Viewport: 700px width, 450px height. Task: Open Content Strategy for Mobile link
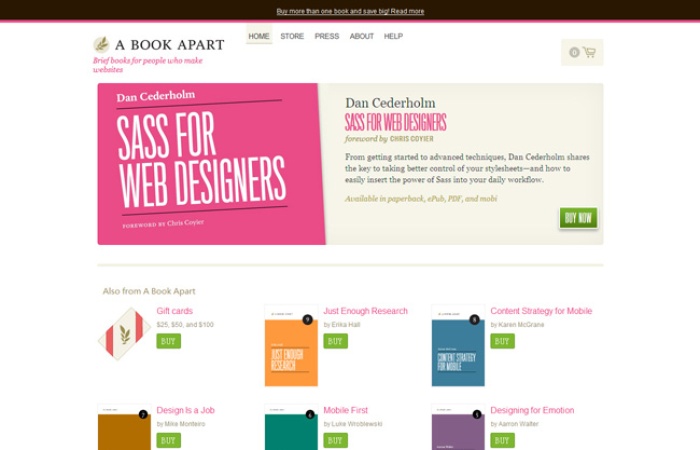(x=541, y=311)
